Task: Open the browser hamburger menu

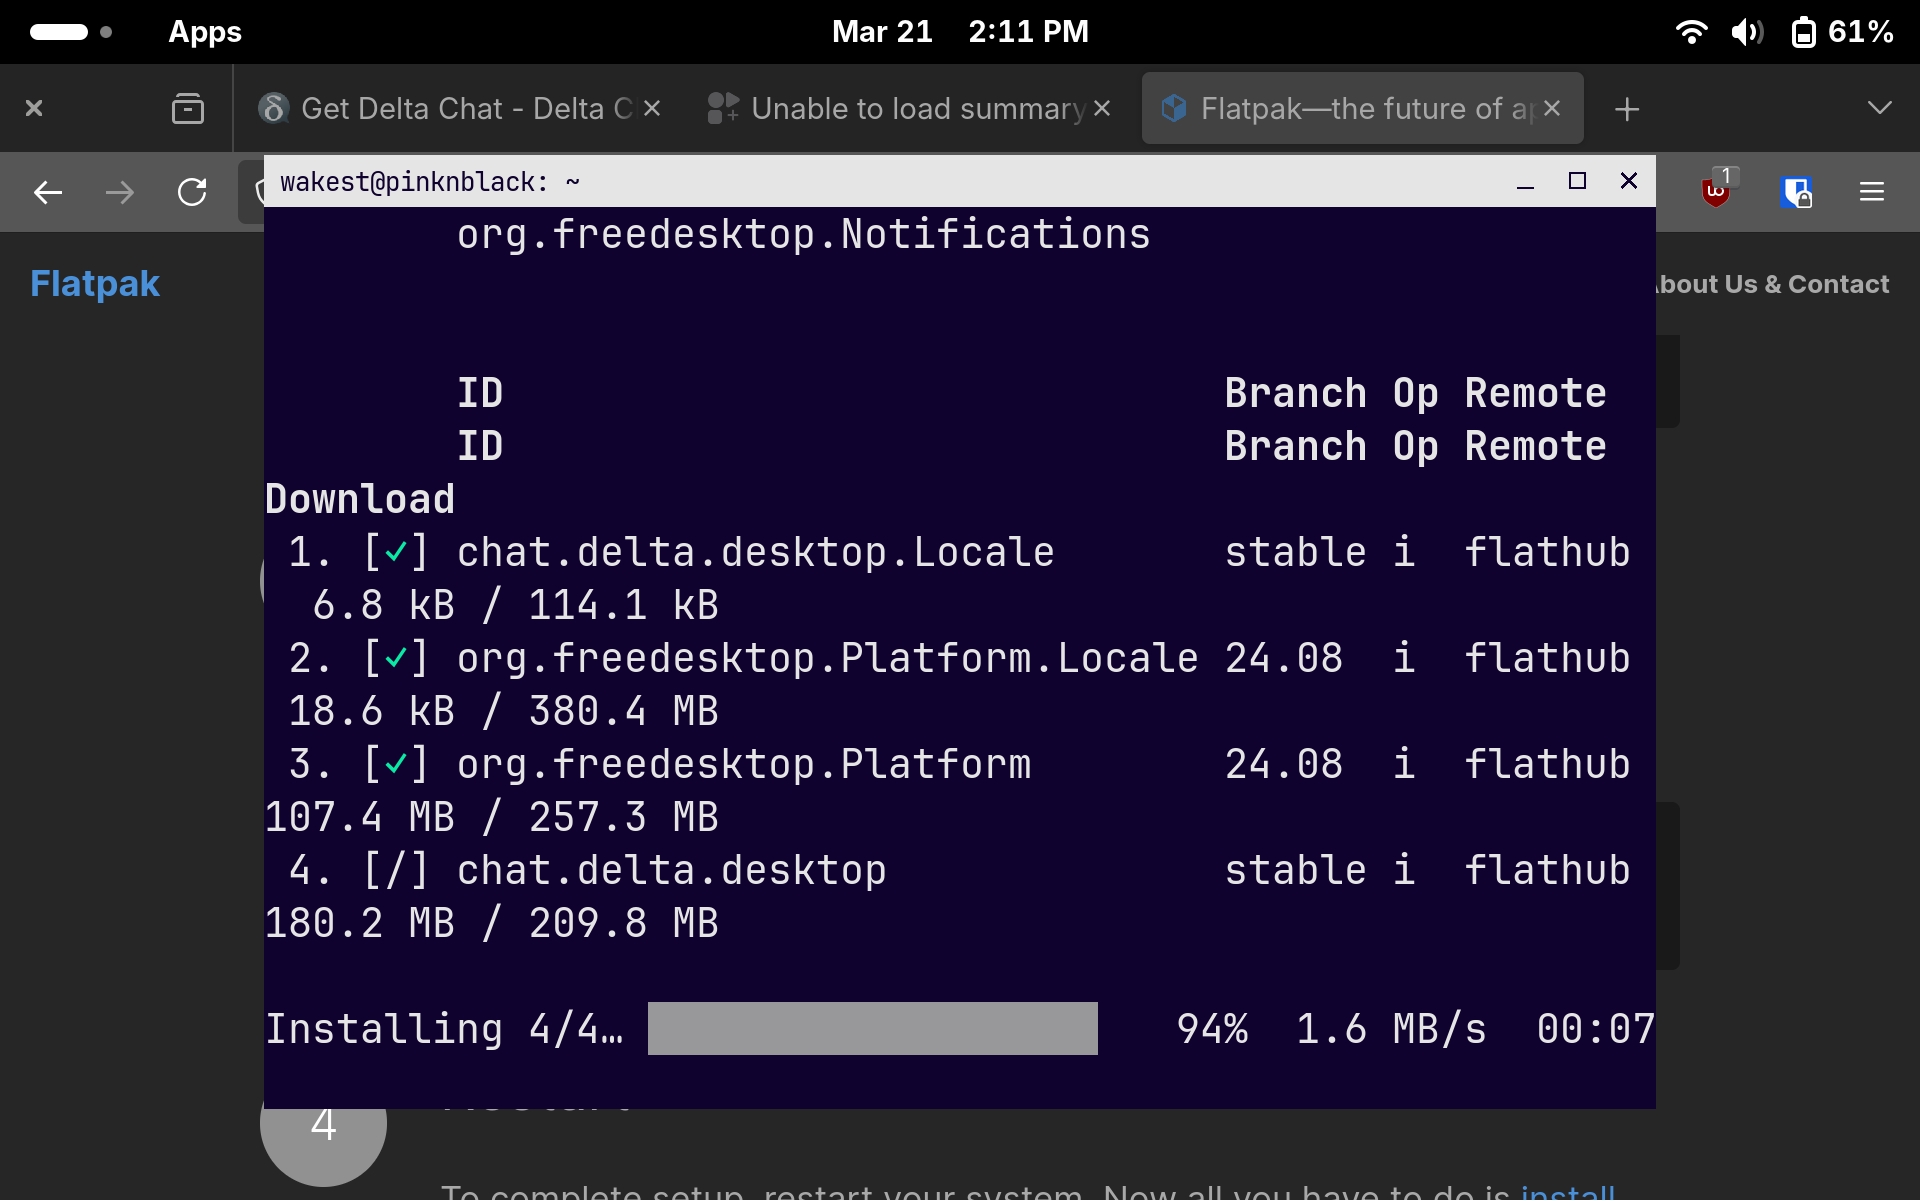Action: [1872, 192]
